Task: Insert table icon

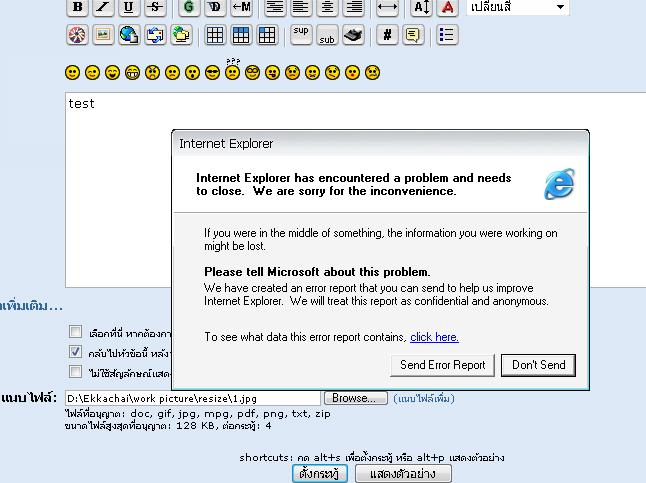Action: tap(215, 35)
